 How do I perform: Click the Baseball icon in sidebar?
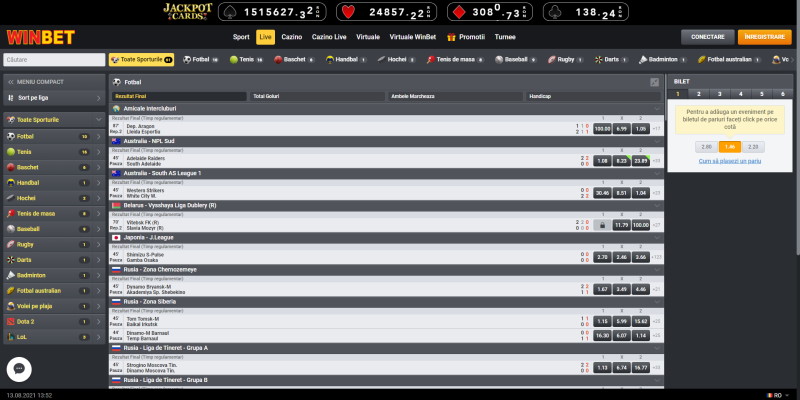coord(11,229)
